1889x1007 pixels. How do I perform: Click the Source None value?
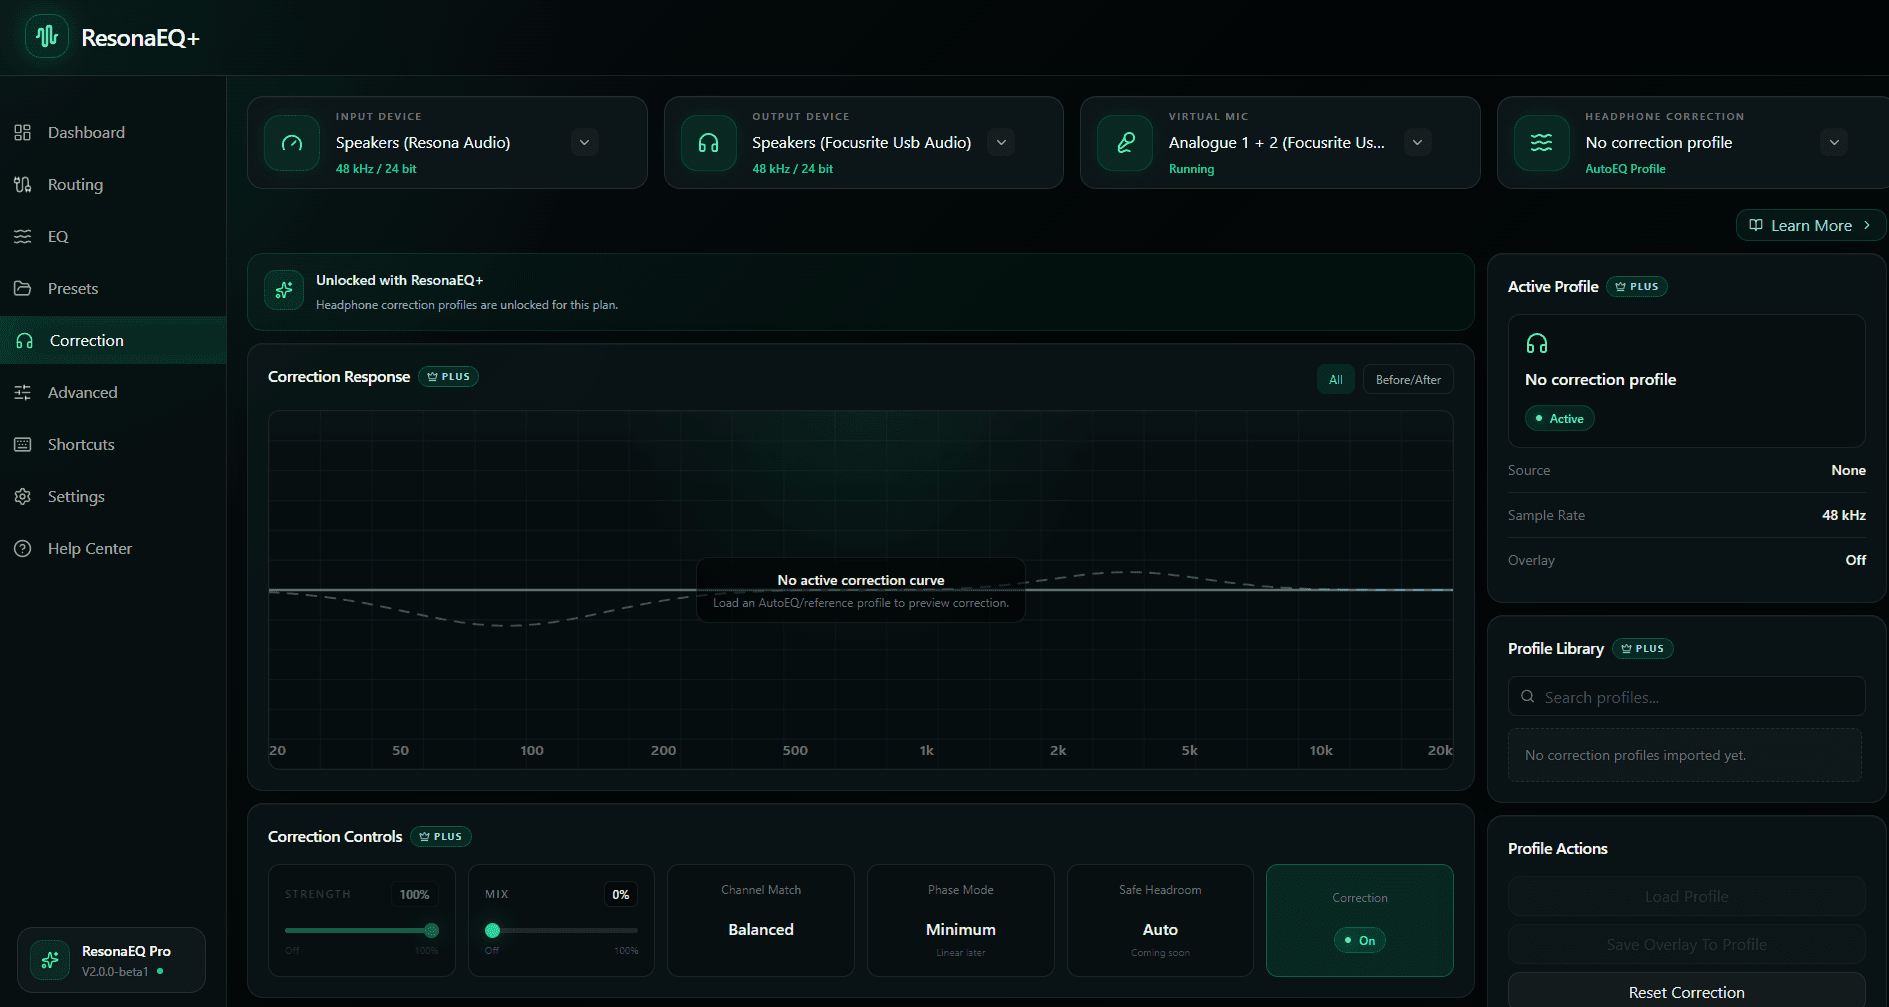[x=1848, y=470]
